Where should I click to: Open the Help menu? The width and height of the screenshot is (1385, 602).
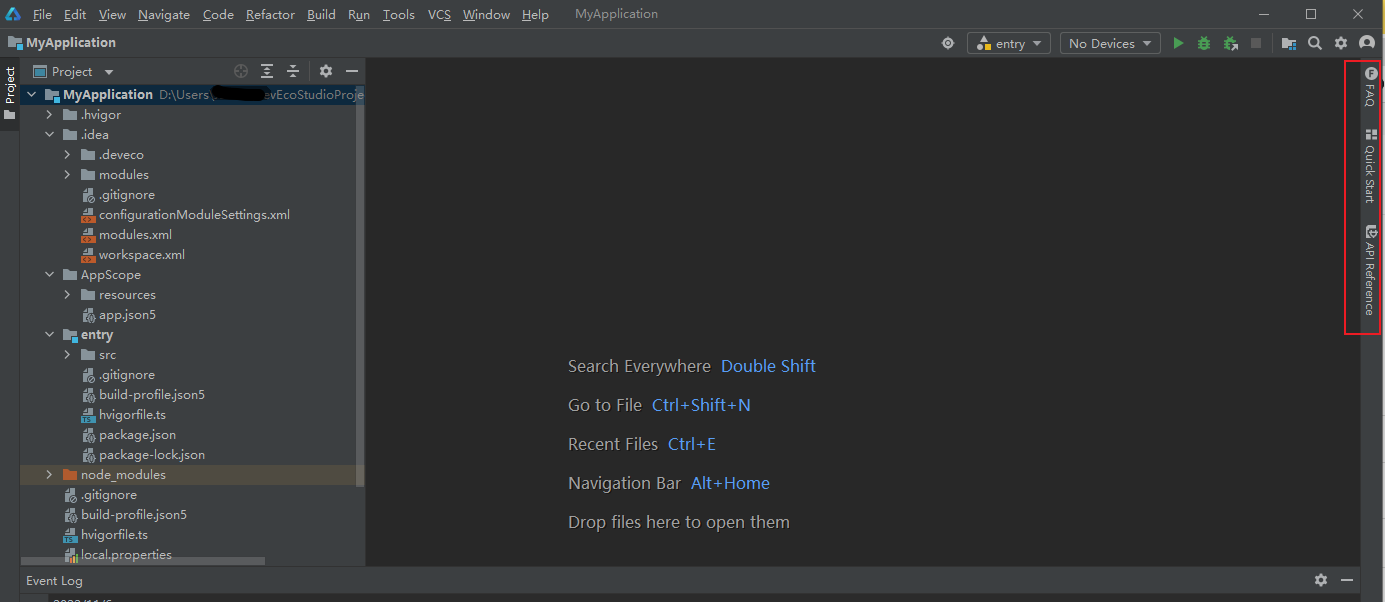[x=535, y=14]
